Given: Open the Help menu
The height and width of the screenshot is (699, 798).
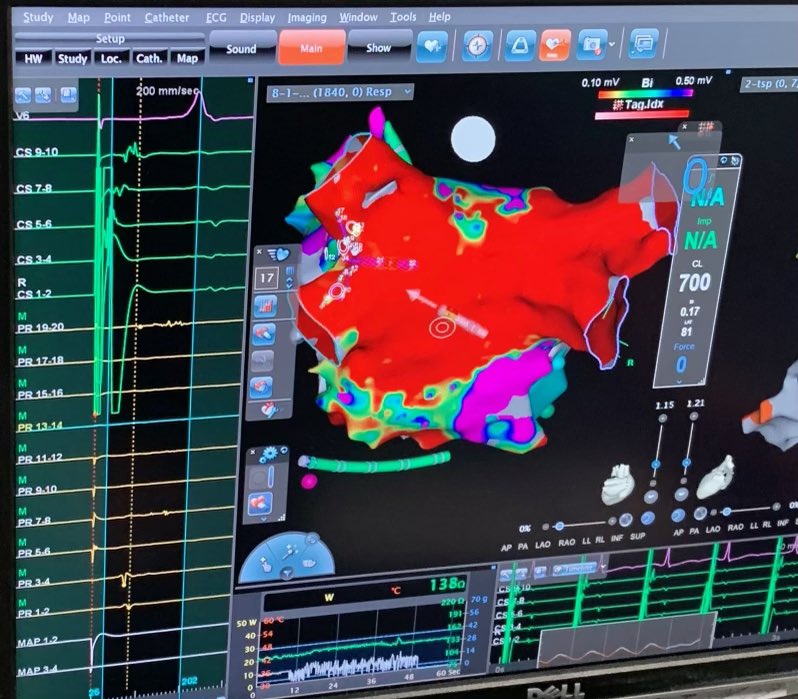Looking at the screenshot, I should (439, 17).
